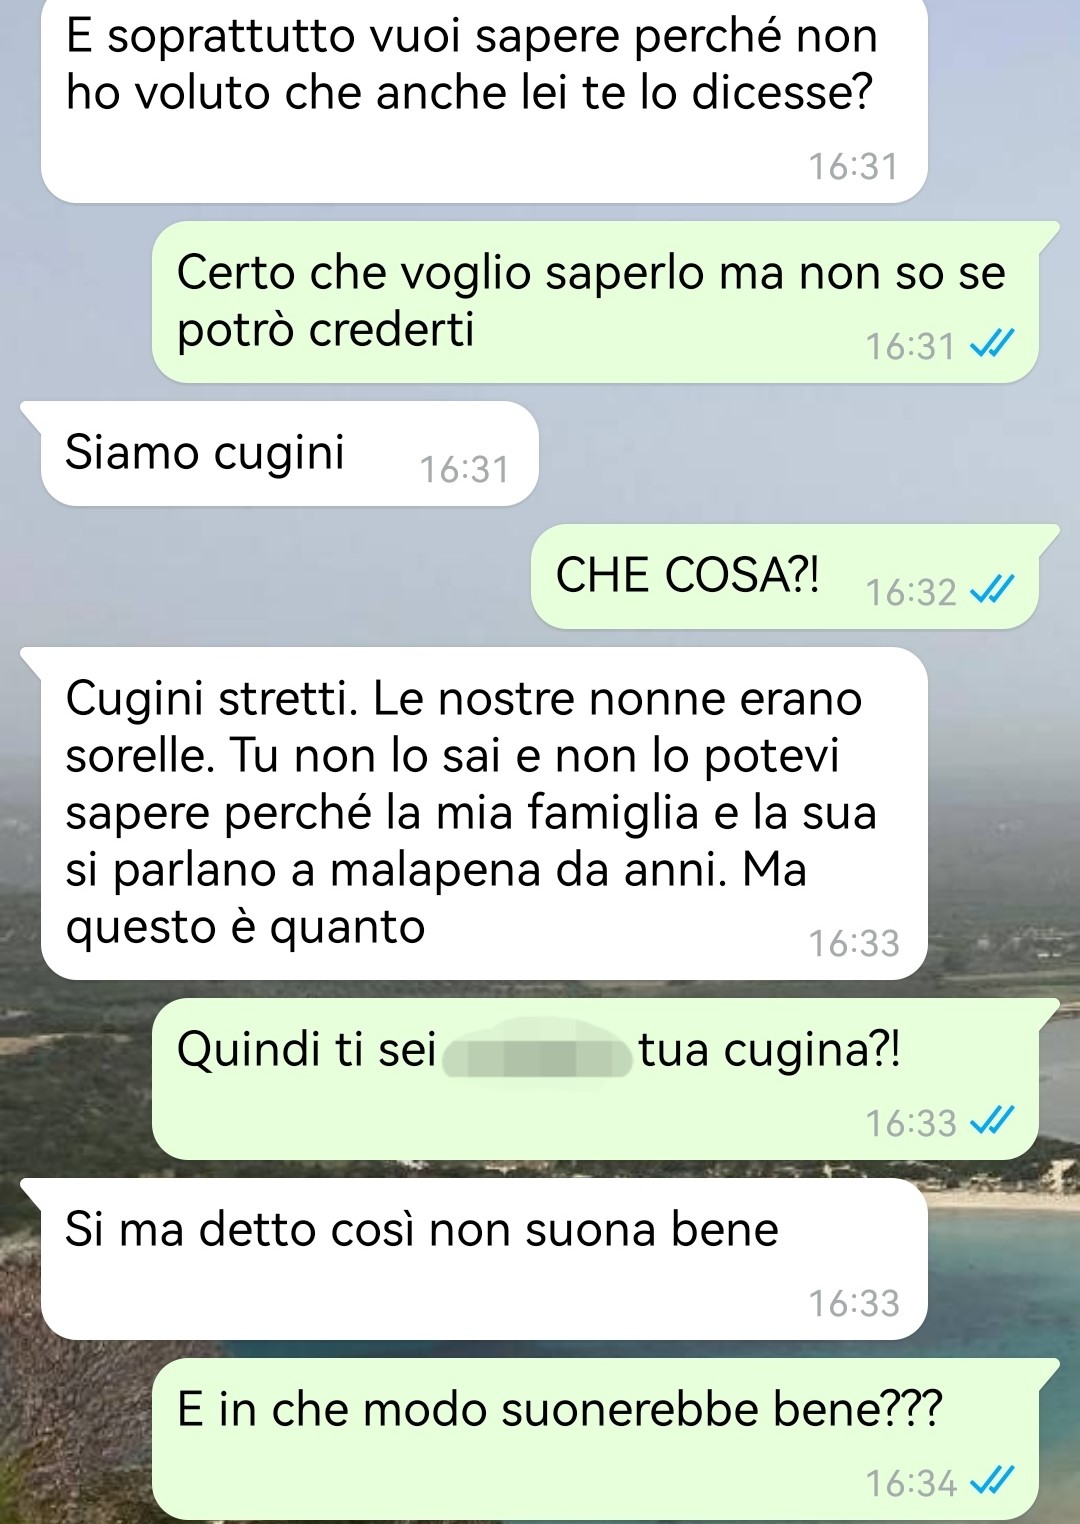Tap the chat wallpaper beside 'Siamo cugini' bubble
This screenshot has width=1080, height=1524.
coord(800,453)
